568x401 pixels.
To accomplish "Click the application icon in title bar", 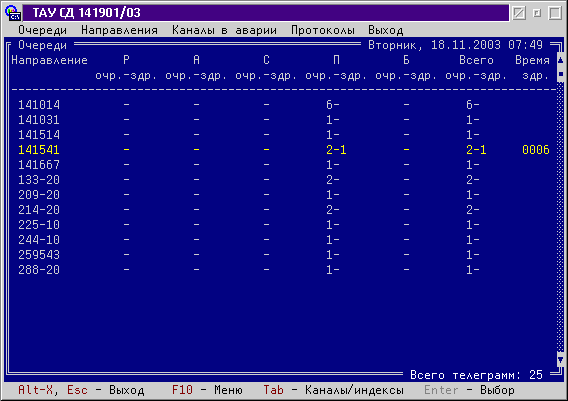I will [13, 13].
